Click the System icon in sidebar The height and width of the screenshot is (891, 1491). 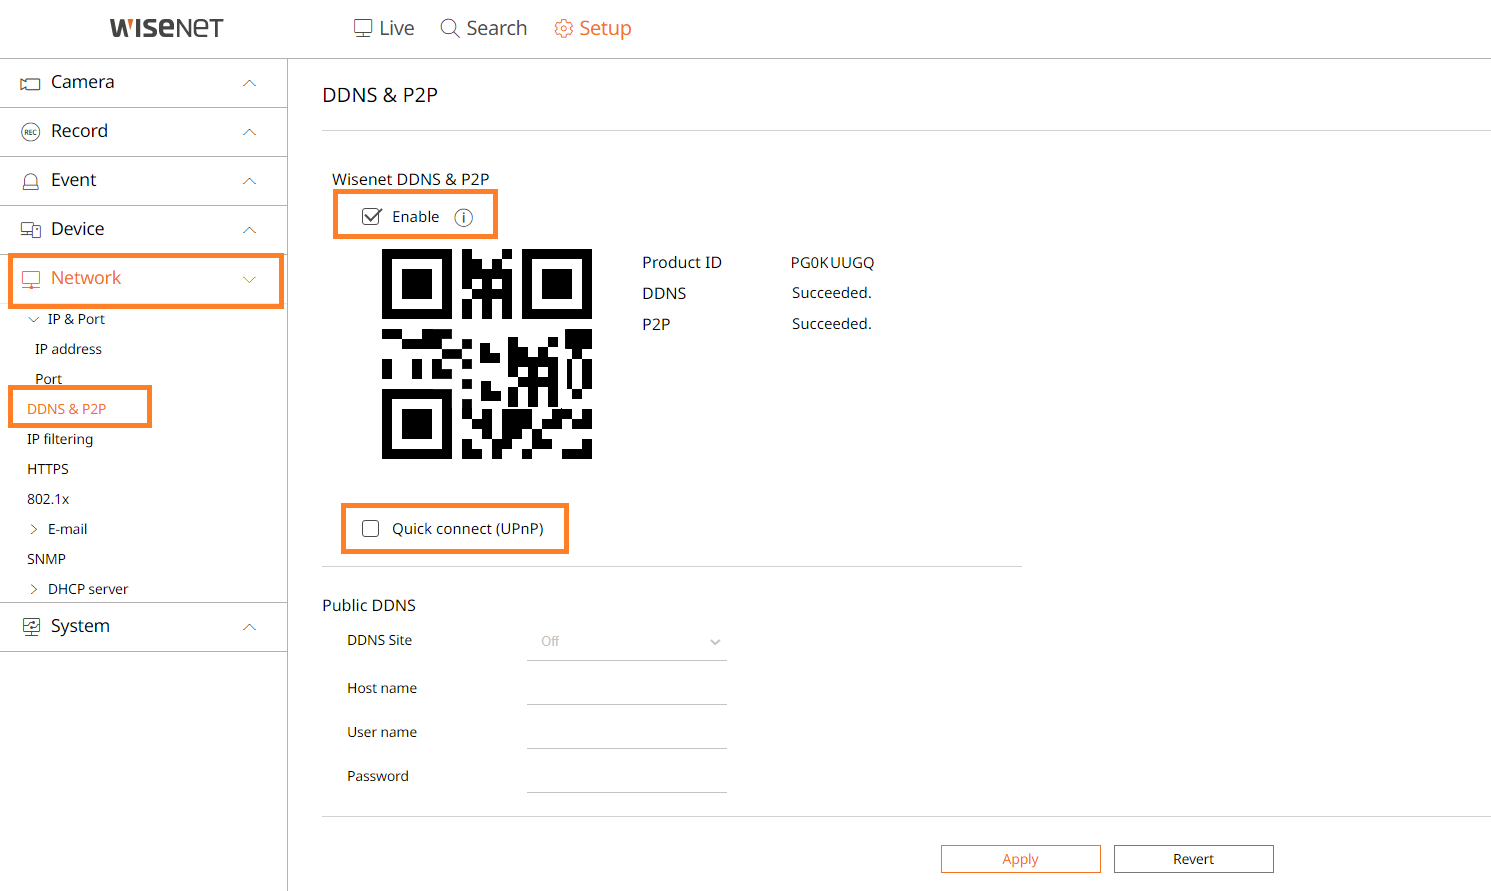31,627
